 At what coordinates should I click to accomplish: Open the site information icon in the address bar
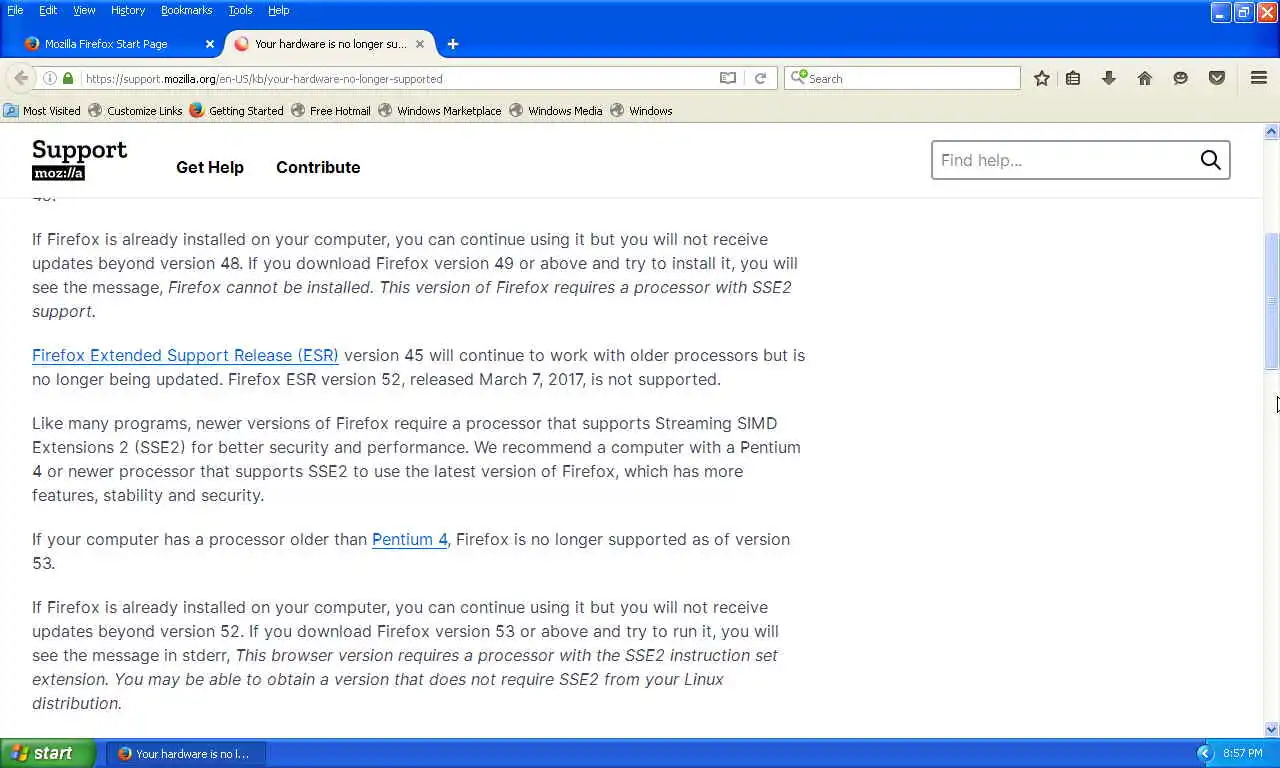[50, 78]
